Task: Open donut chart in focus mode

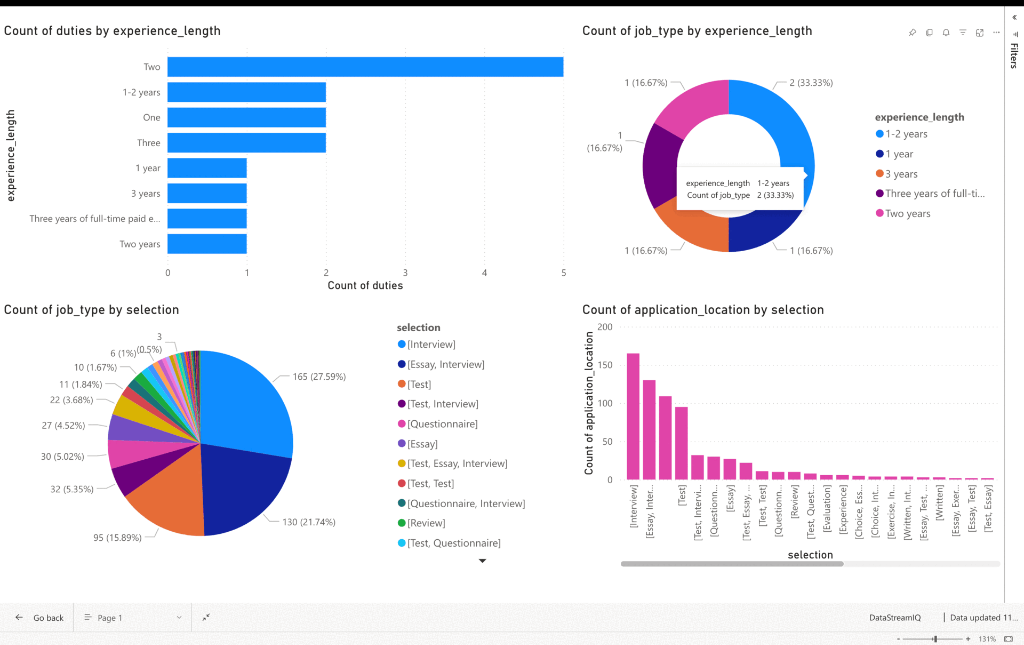Action: point(979,33)
